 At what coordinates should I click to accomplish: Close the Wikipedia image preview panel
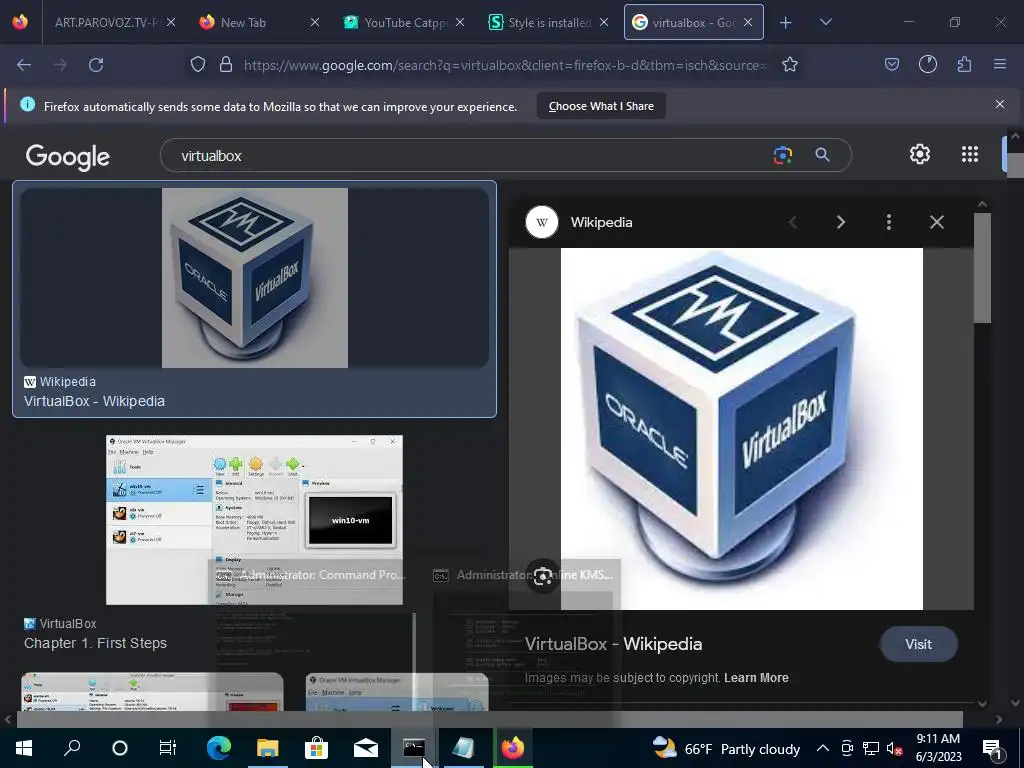[x=936, y=223]
